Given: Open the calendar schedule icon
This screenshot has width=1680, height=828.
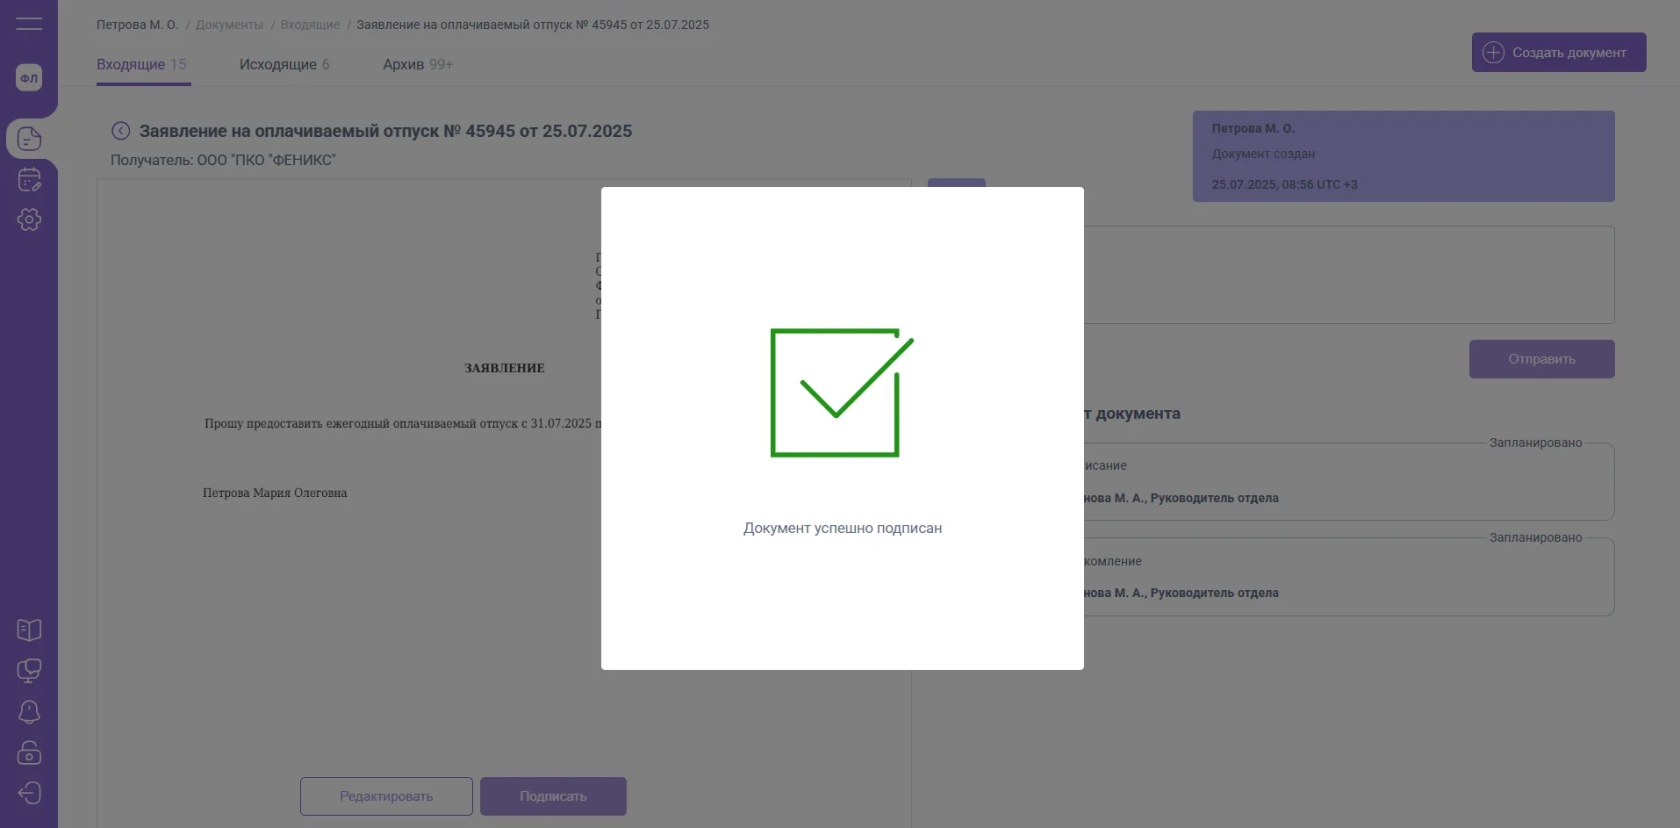Looking at the screenshot, I should [x=29, y=180].
